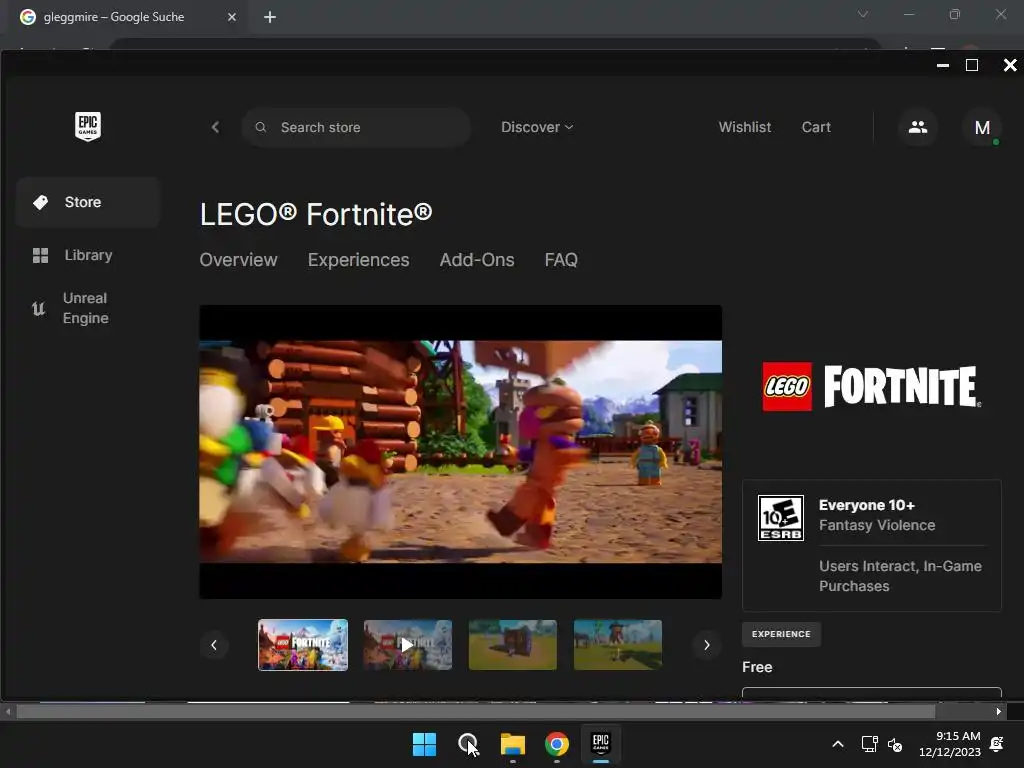
Task: Open the friends list icon
Action: point(918,127)
